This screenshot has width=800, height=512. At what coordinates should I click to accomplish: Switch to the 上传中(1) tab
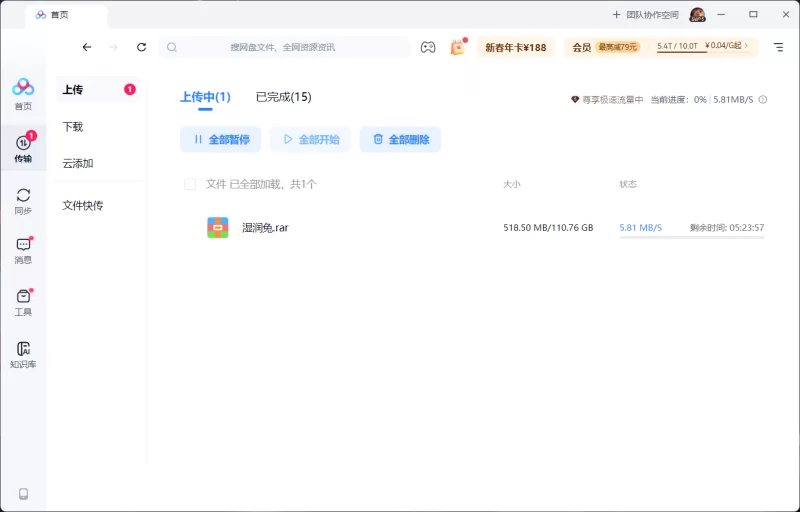click(205, 97)
